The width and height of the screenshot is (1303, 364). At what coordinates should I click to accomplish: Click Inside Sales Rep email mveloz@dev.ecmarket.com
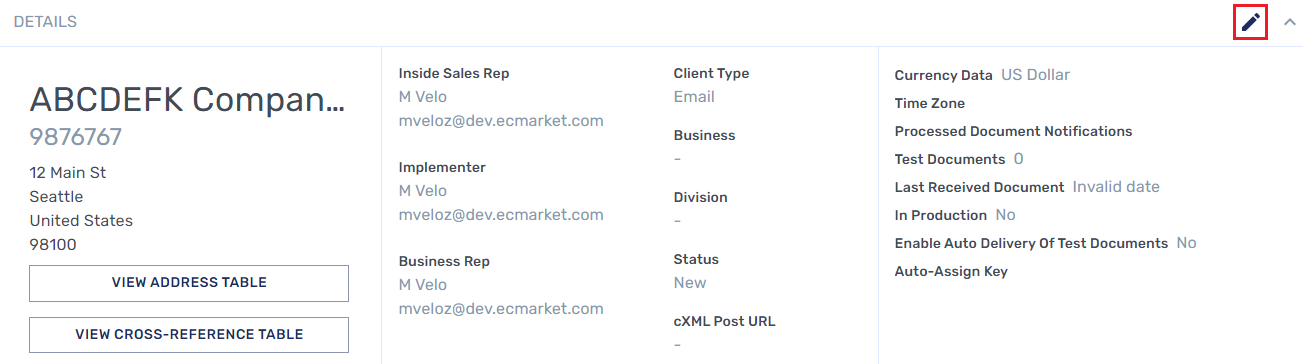[501, 121]
